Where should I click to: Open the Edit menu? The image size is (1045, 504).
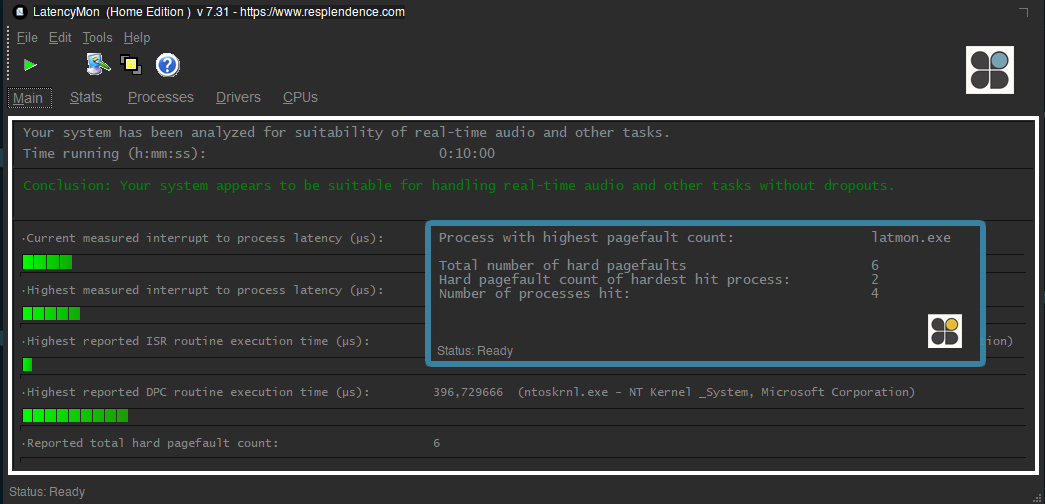pyautogui.click(x=60, y=38)
